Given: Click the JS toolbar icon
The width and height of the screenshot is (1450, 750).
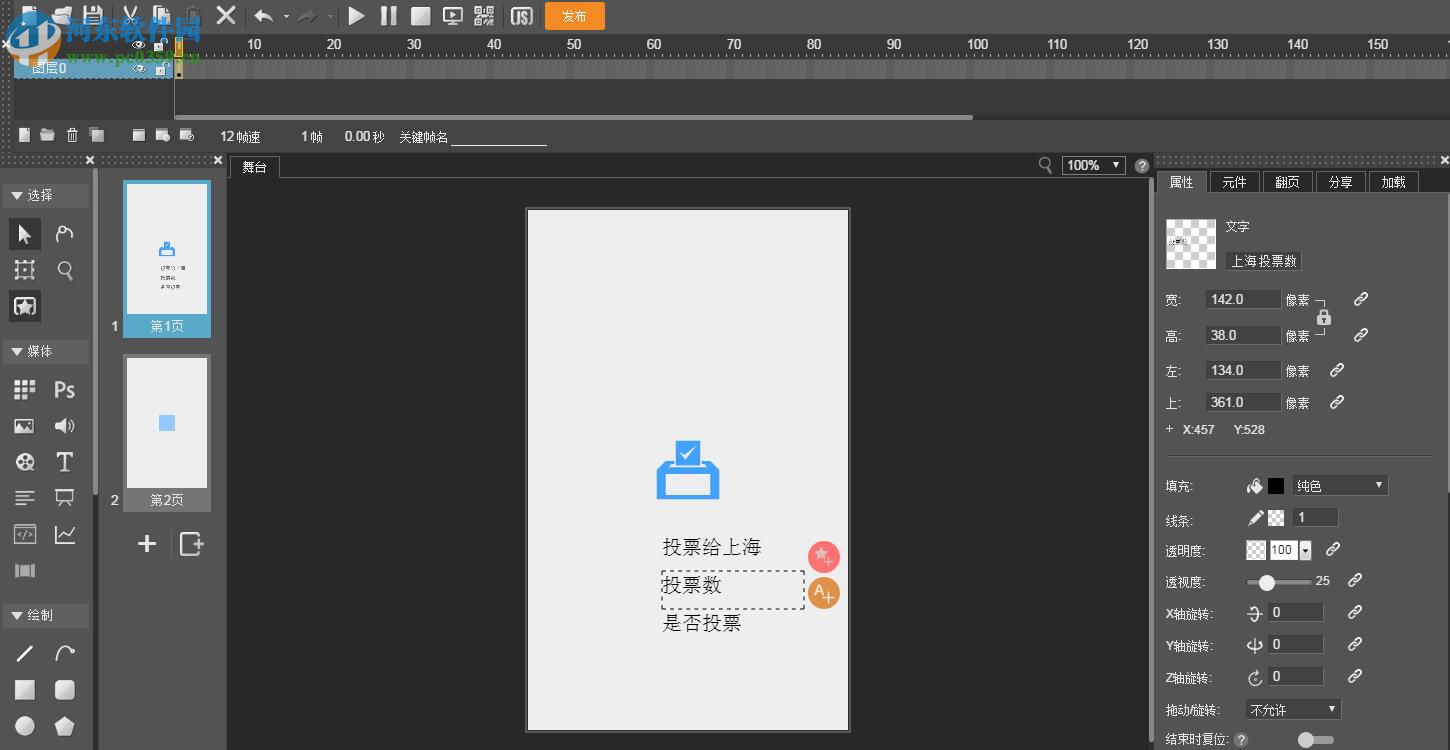Looking at the screenshot, I should 520,16.
